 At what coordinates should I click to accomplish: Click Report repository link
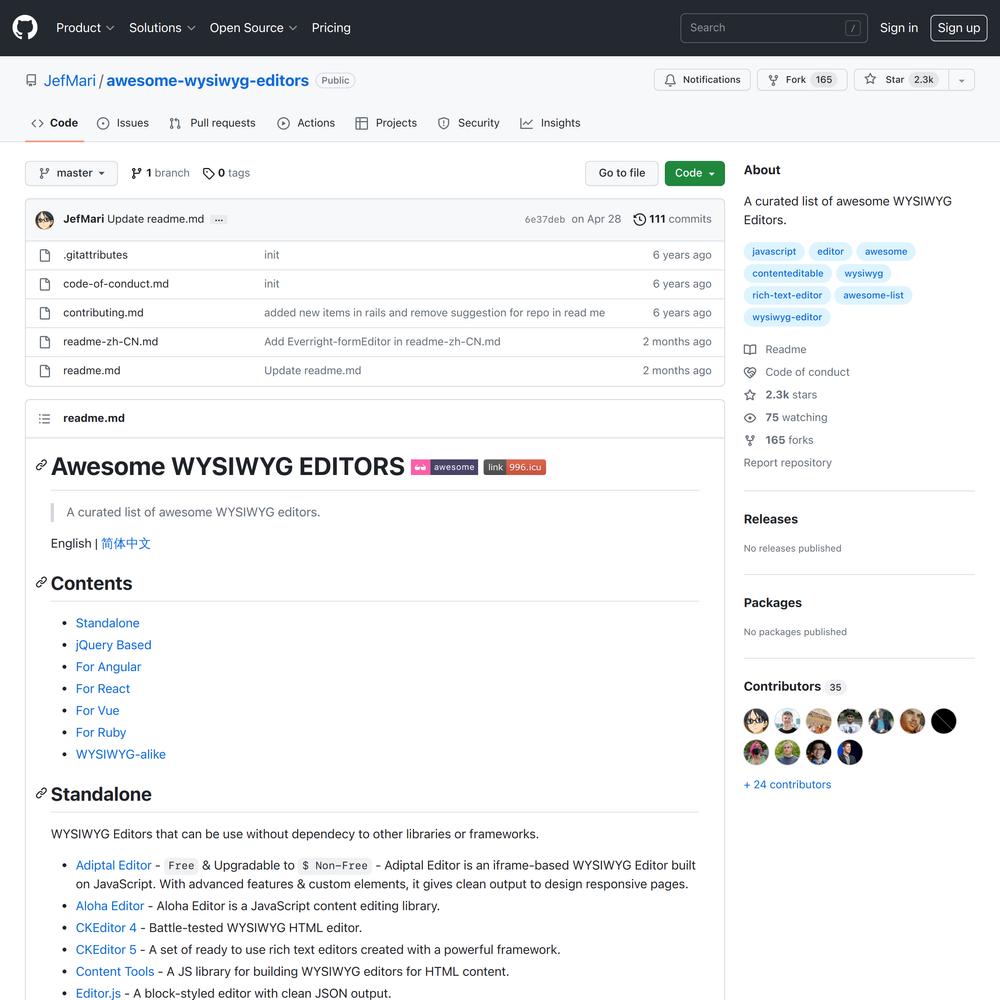tap(788, 463)
